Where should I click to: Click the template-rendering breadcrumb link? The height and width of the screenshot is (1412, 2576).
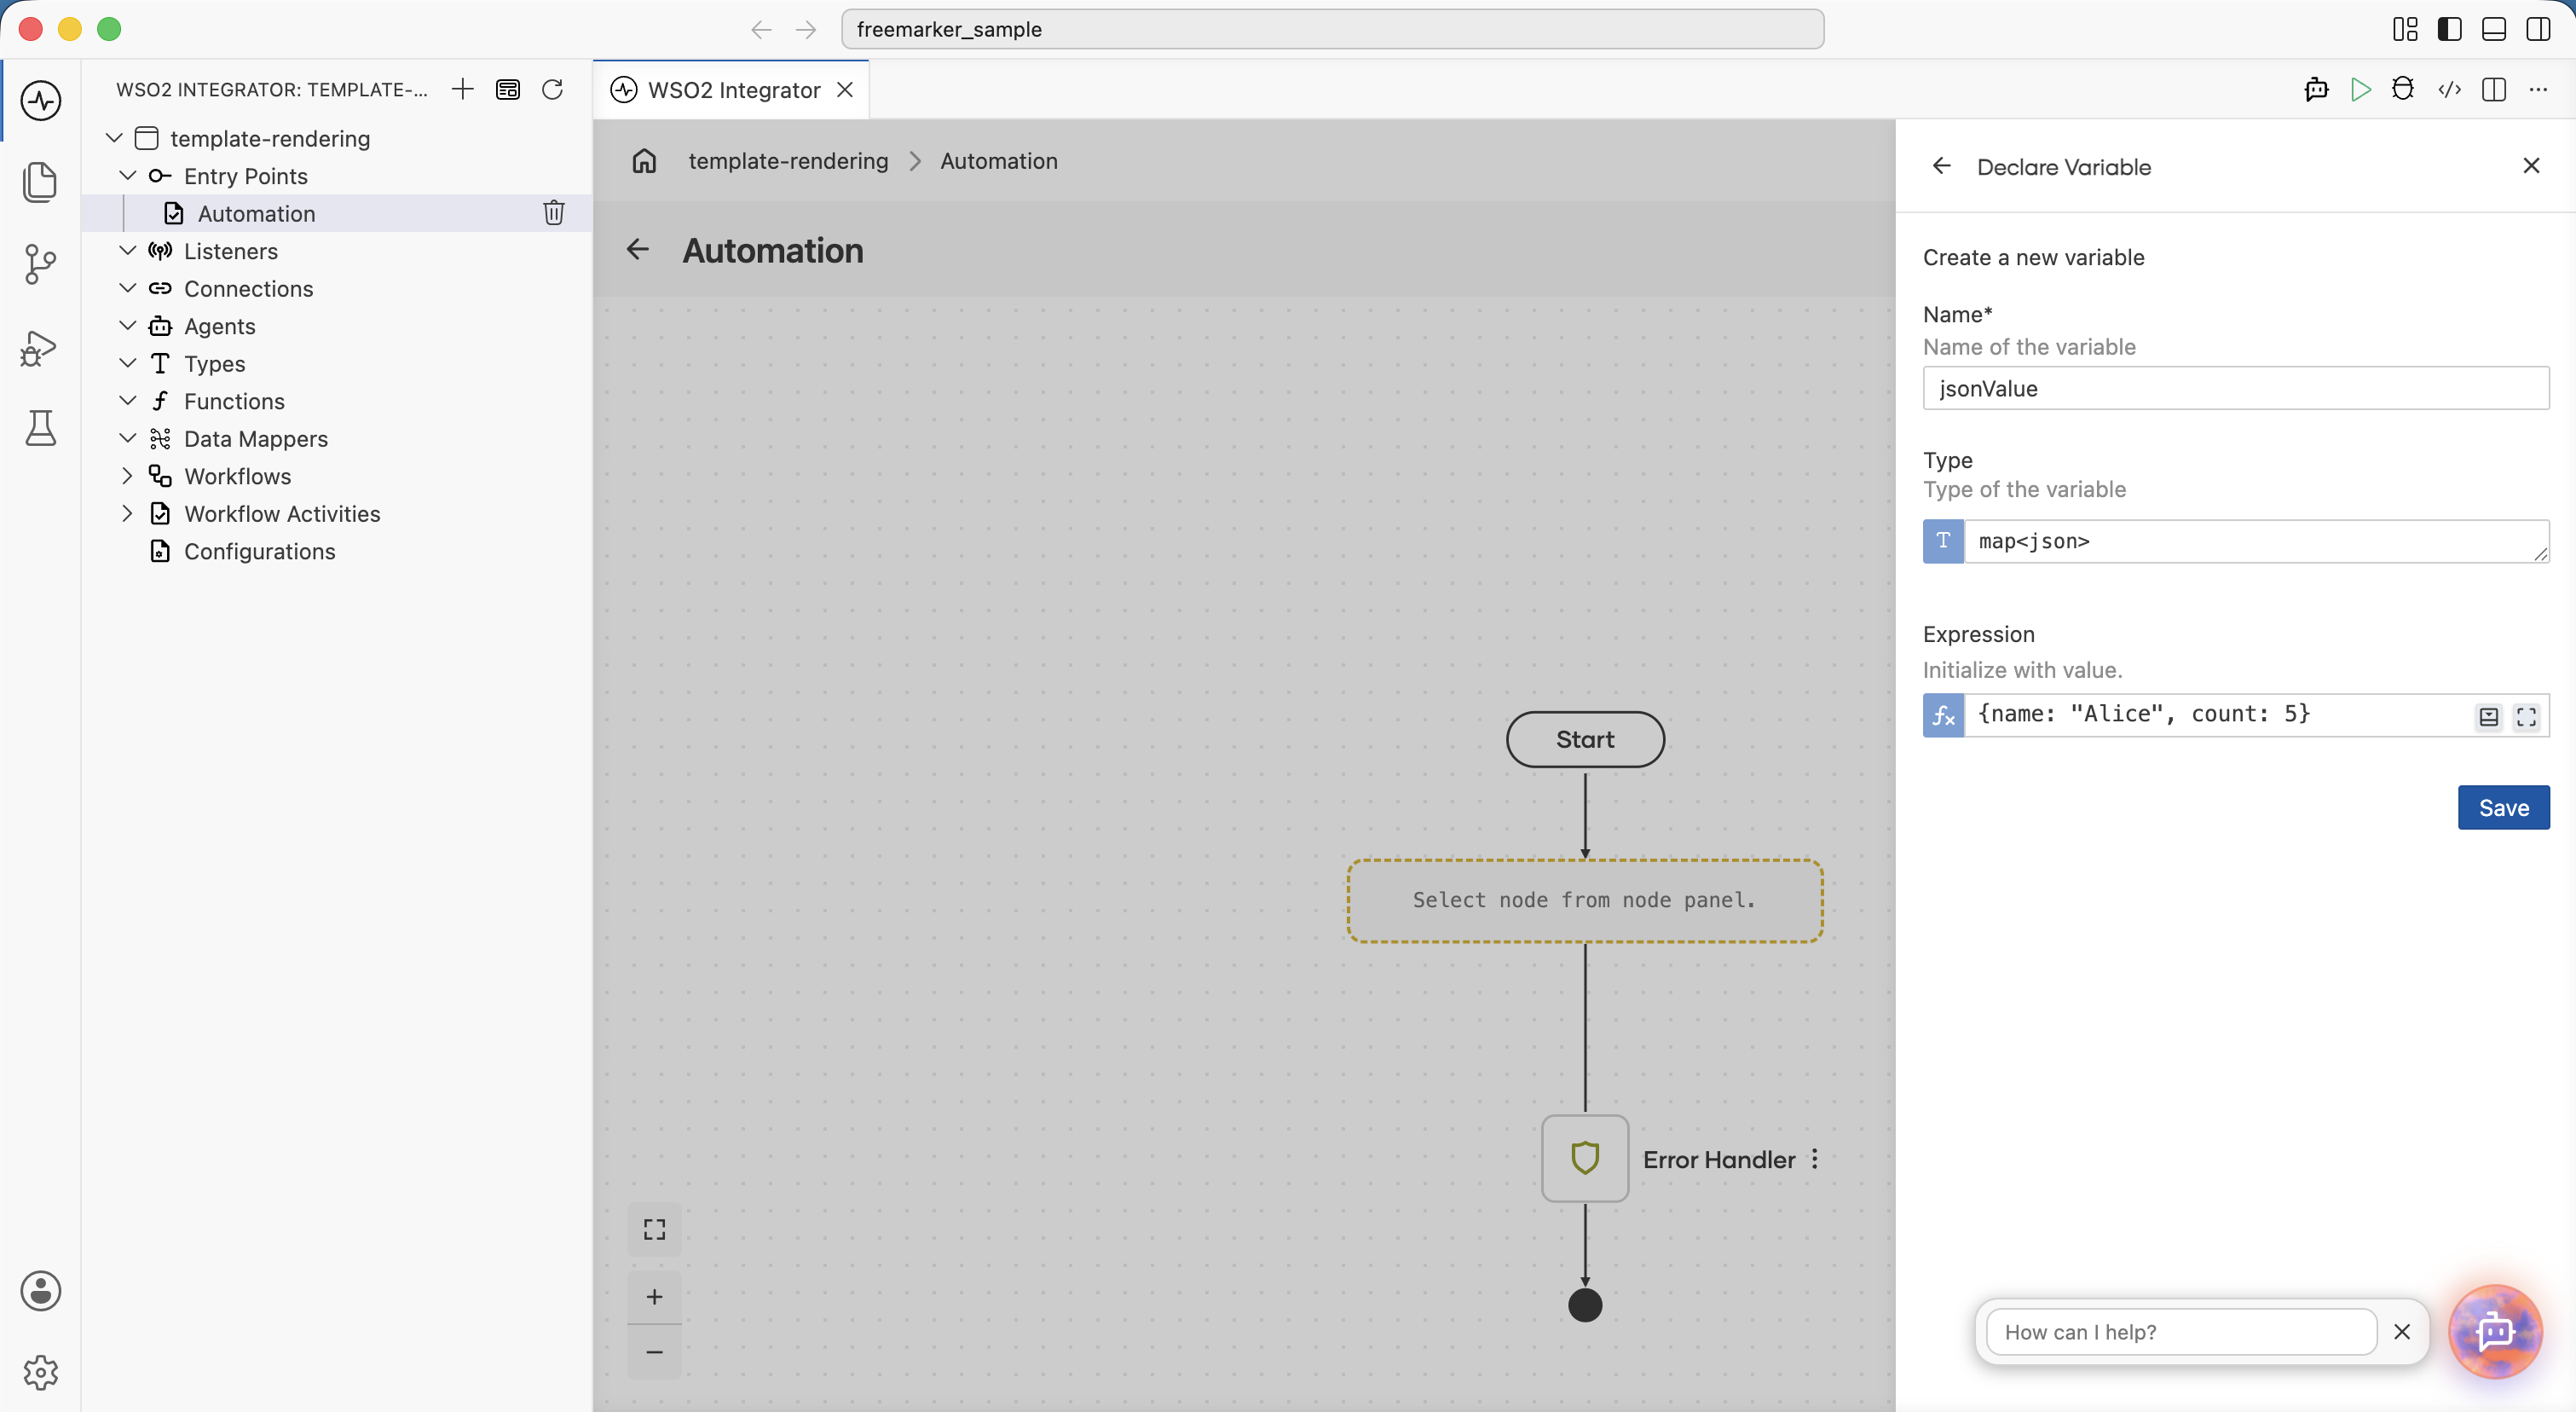(x=788, y=161)
